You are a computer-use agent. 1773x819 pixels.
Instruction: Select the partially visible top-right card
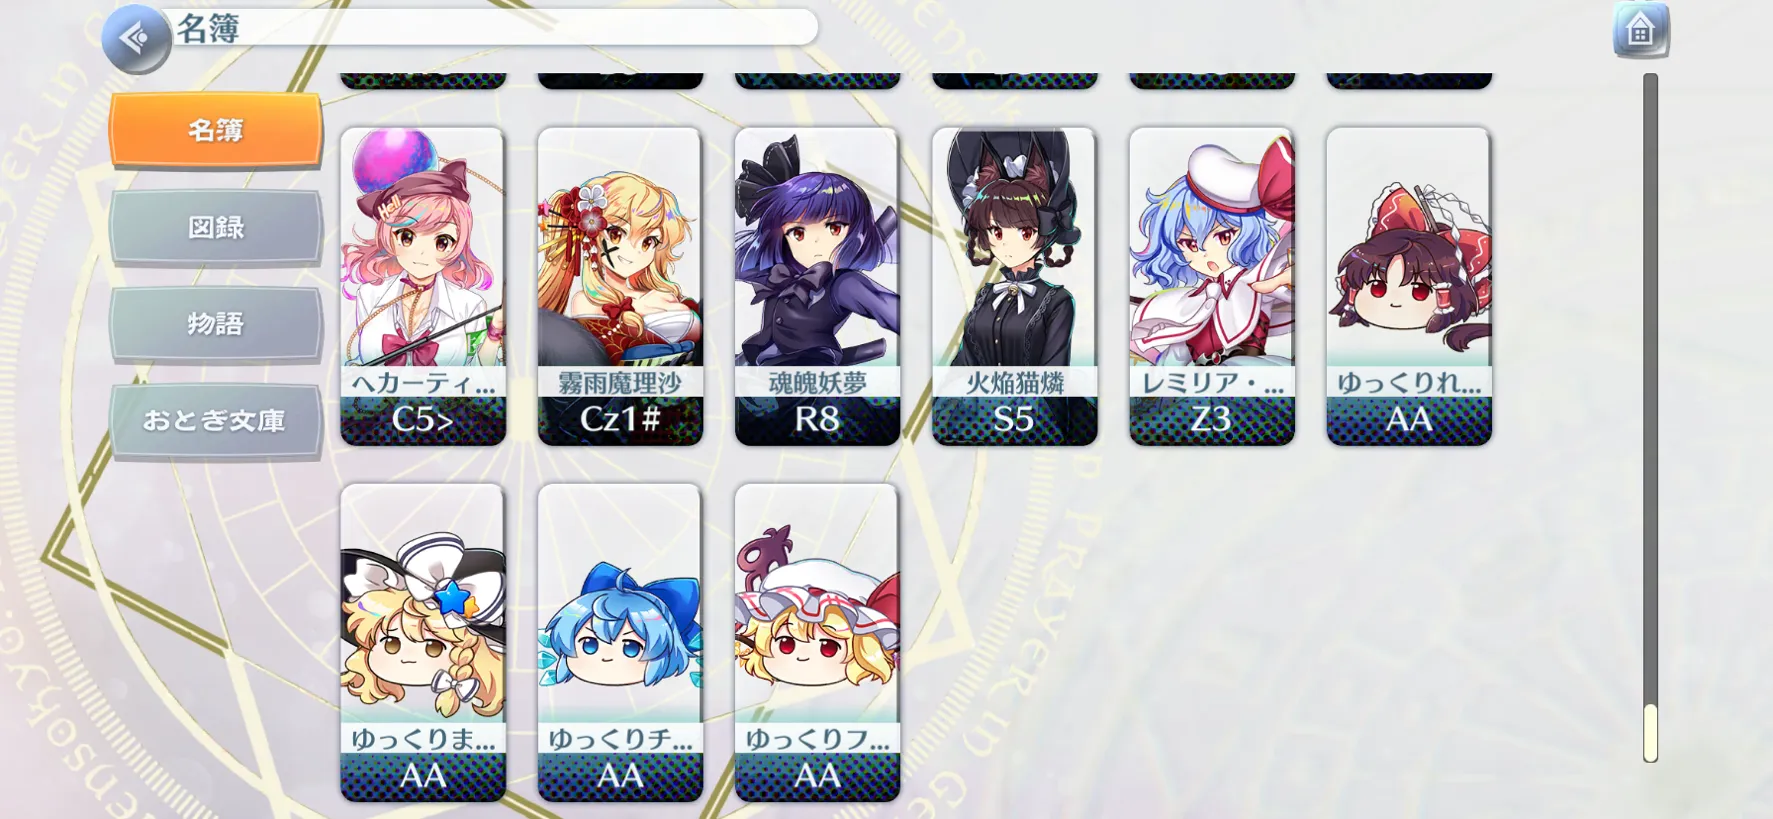pyautogui.click(x=1408, y=80)
